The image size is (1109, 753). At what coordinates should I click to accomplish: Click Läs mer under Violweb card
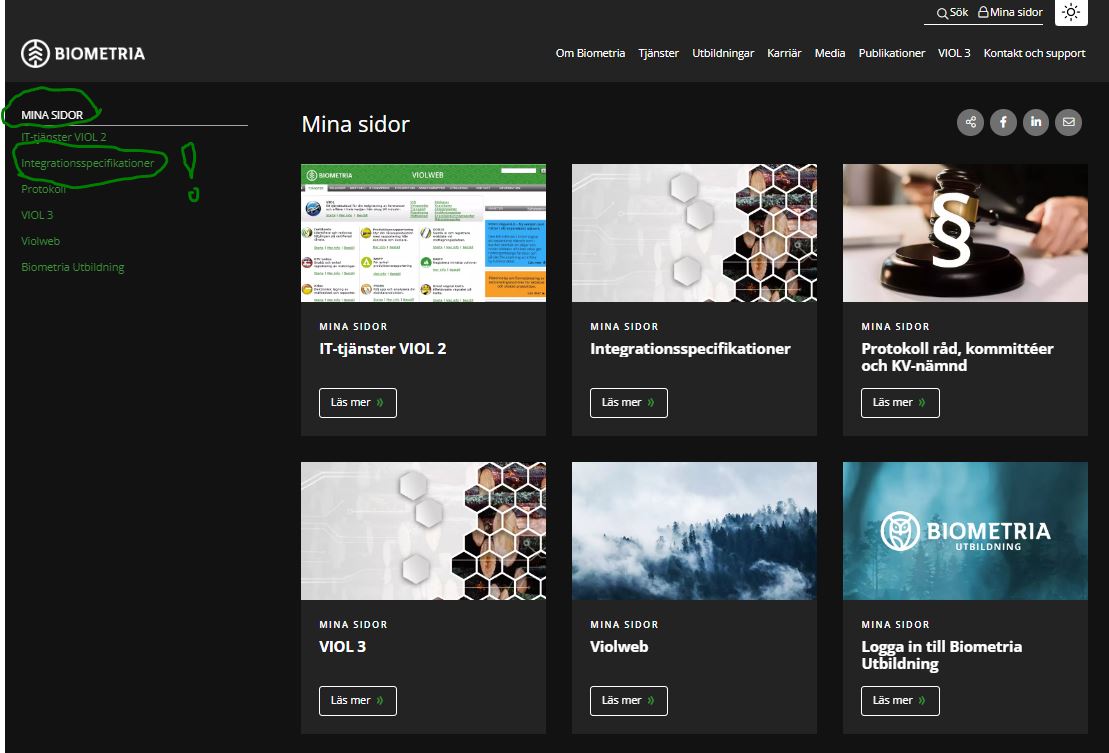tap(629, 701)
